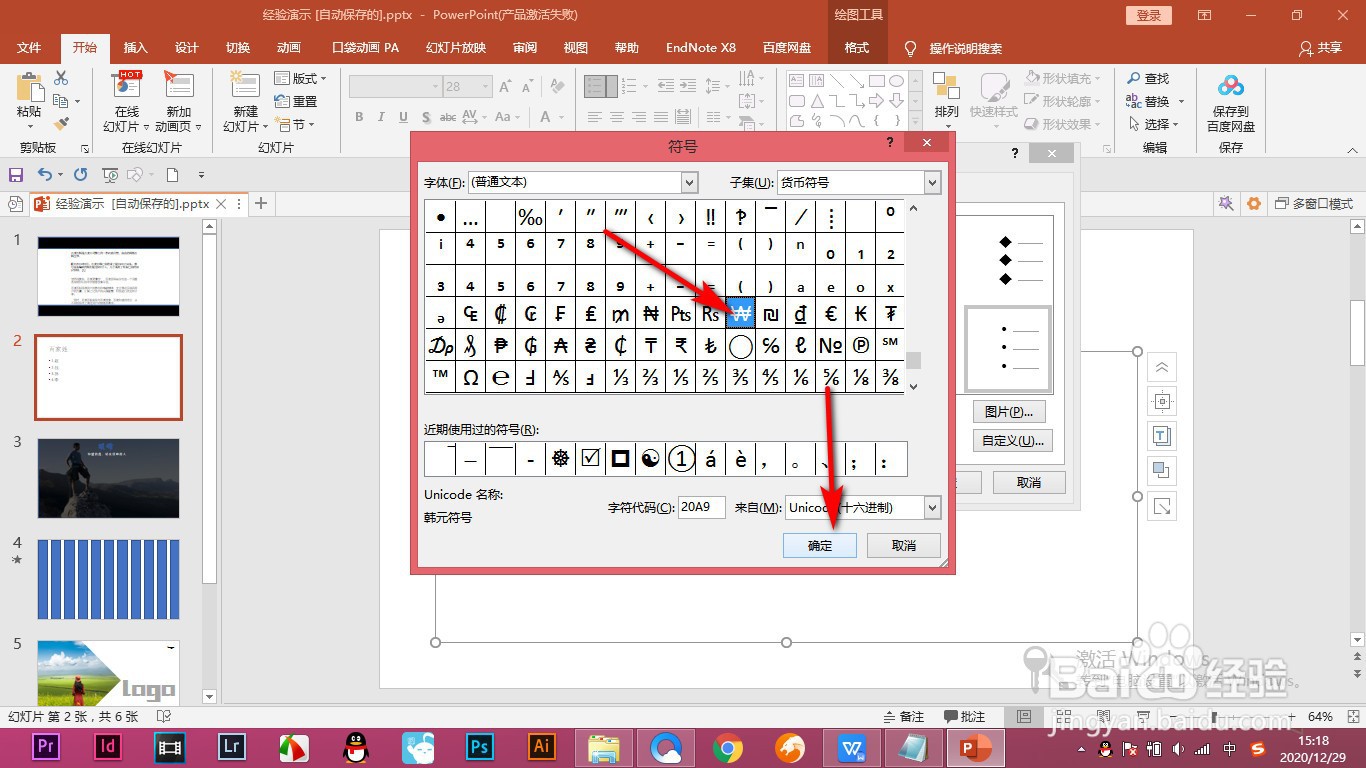Image resolution: width=1366 pixels, height=768 pixels.
Task: Click the 操作说明搜索 light bulb search
Action: [910, 48]
